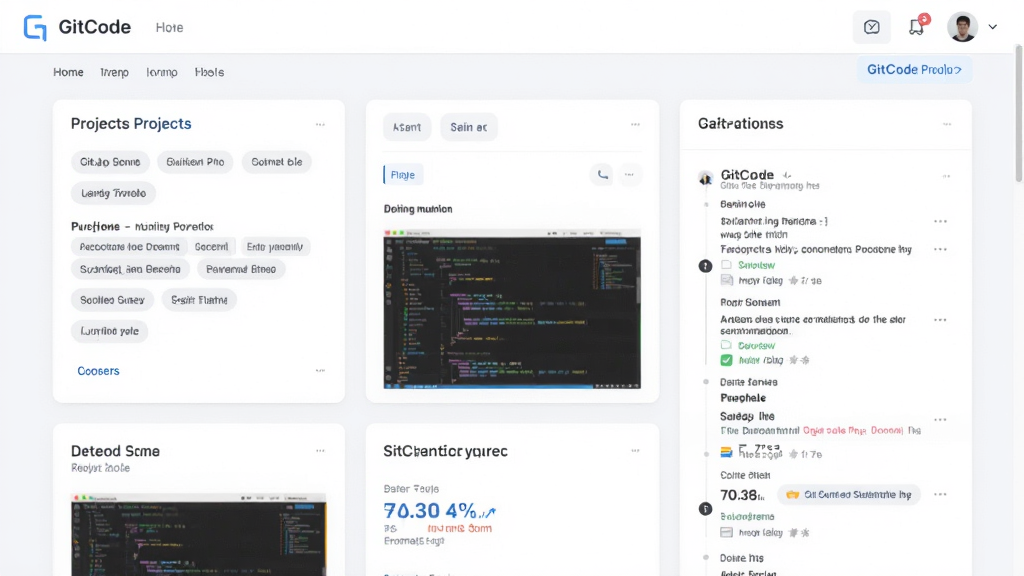Uncheck the green checked checkbox
Viewport: 1024px width, 576px height.
(x=726, y=360)
